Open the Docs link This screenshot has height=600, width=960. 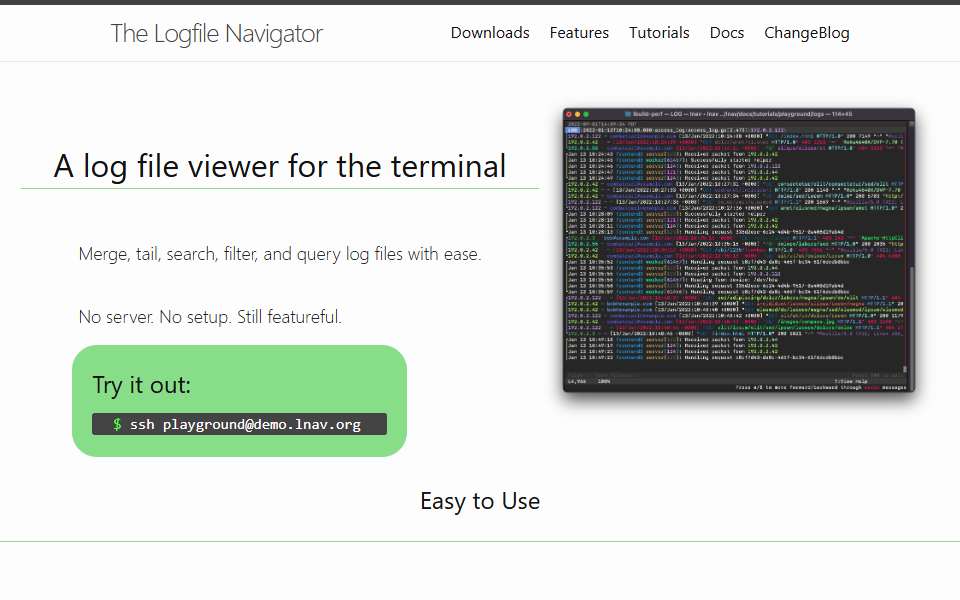coord(727,32)
